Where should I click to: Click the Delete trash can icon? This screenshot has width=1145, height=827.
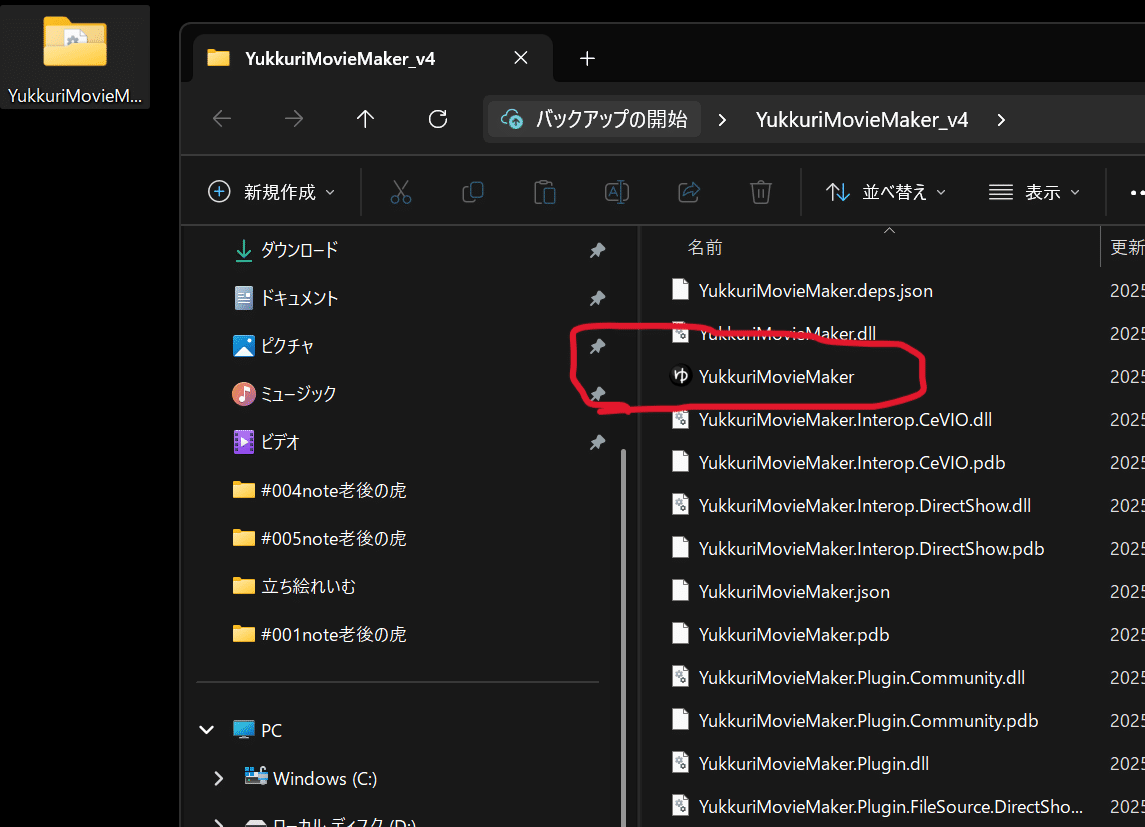click(x=761, y=192)
